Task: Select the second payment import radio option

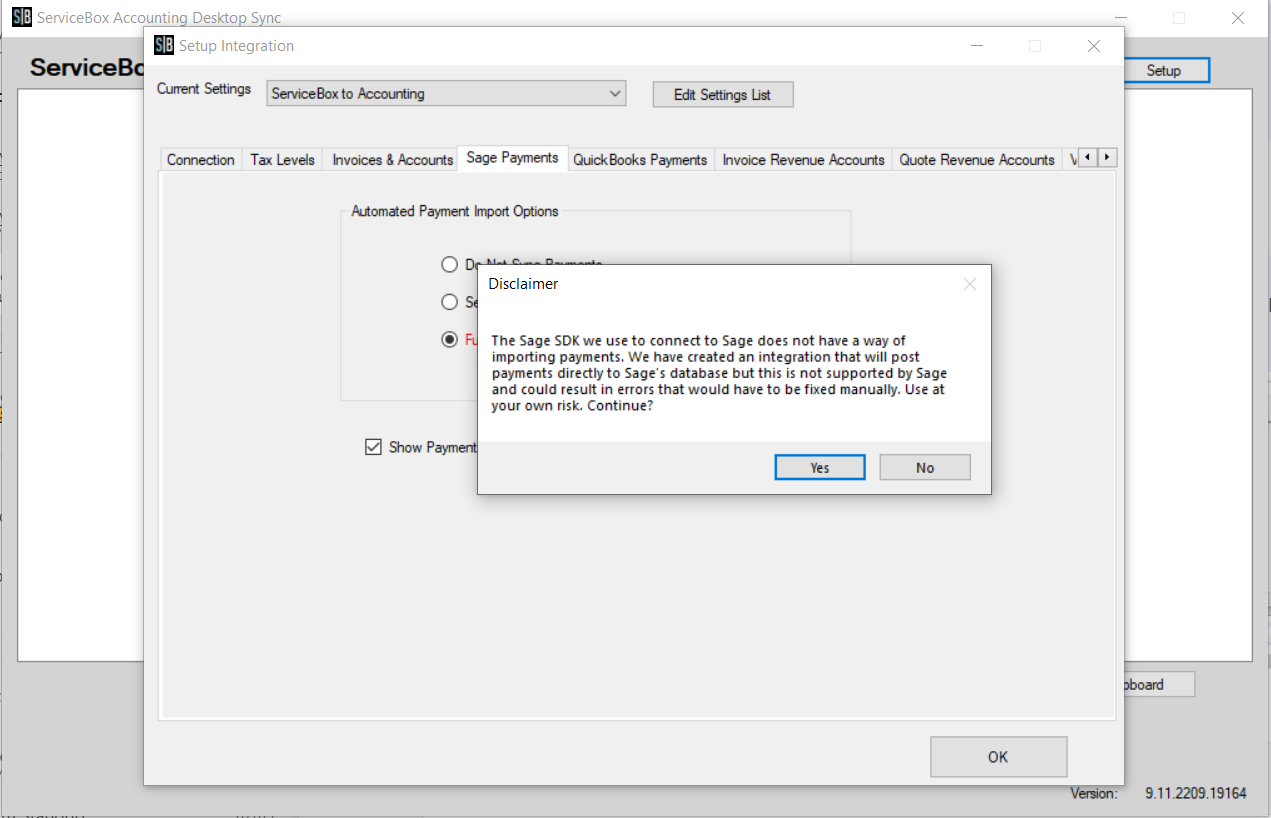Action: tap(450, 302)
